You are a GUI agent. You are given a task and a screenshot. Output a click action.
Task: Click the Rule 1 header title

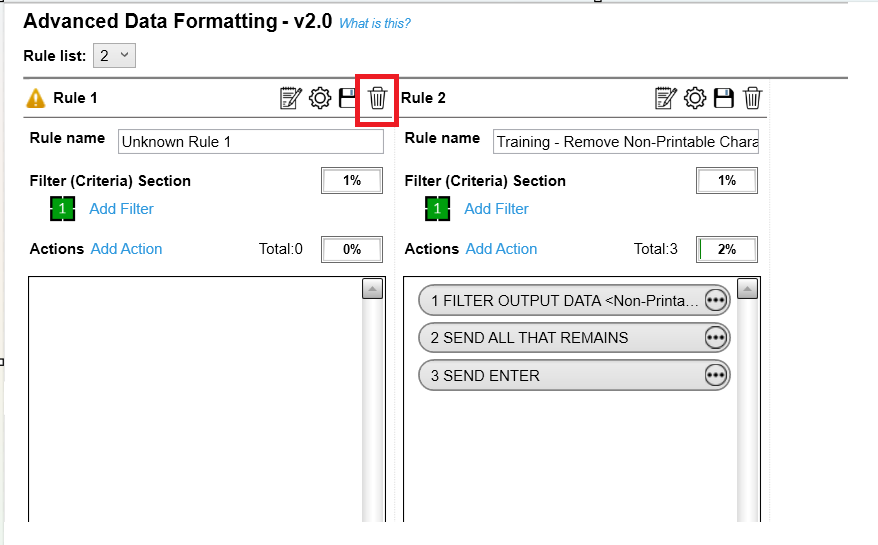[x=75, y=98]
